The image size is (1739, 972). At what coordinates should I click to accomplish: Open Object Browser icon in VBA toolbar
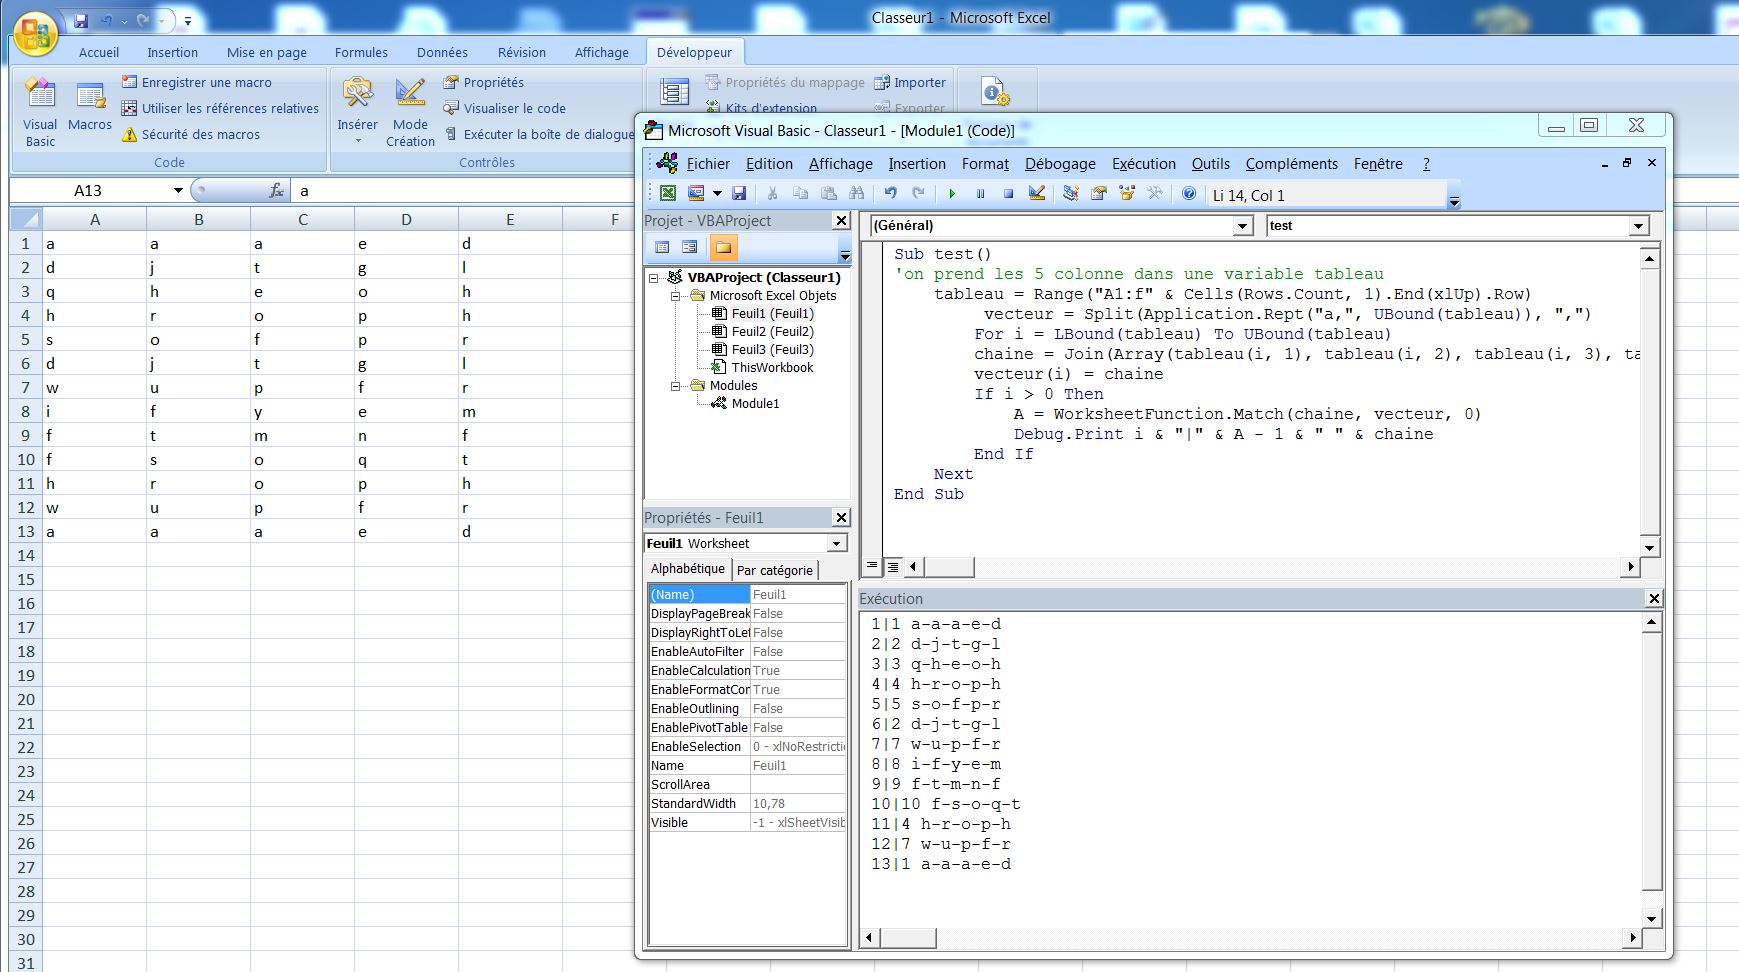[x=1127, y=193]
